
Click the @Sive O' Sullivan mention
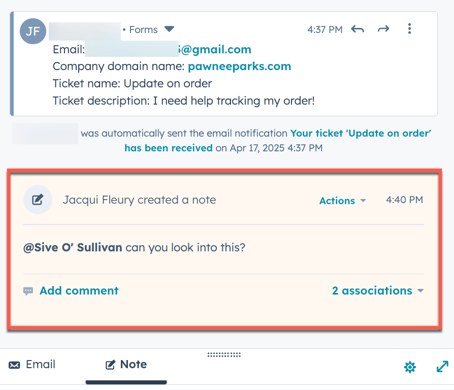pos(72,248)
